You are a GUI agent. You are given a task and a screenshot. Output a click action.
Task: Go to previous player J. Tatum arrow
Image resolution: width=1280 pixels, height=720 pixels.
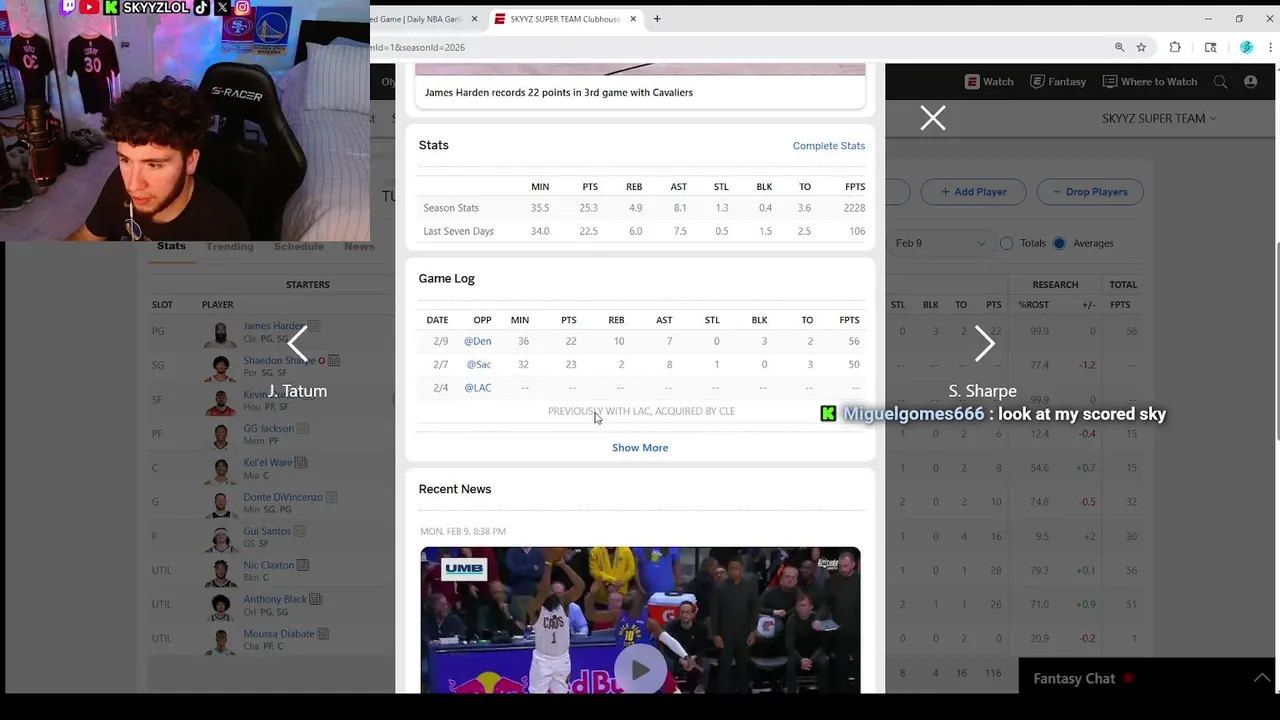[x=298, y=343]
